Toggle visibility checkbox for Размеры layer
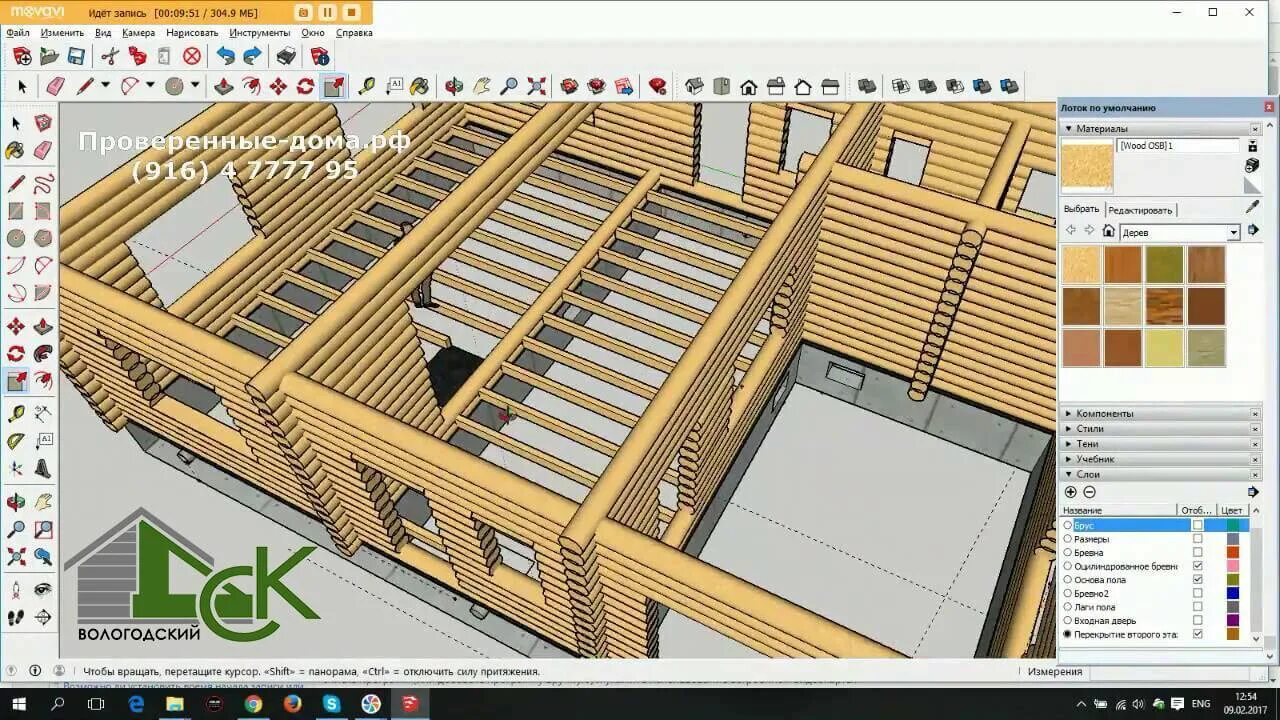The image size is (1280, 720). 1197,539
